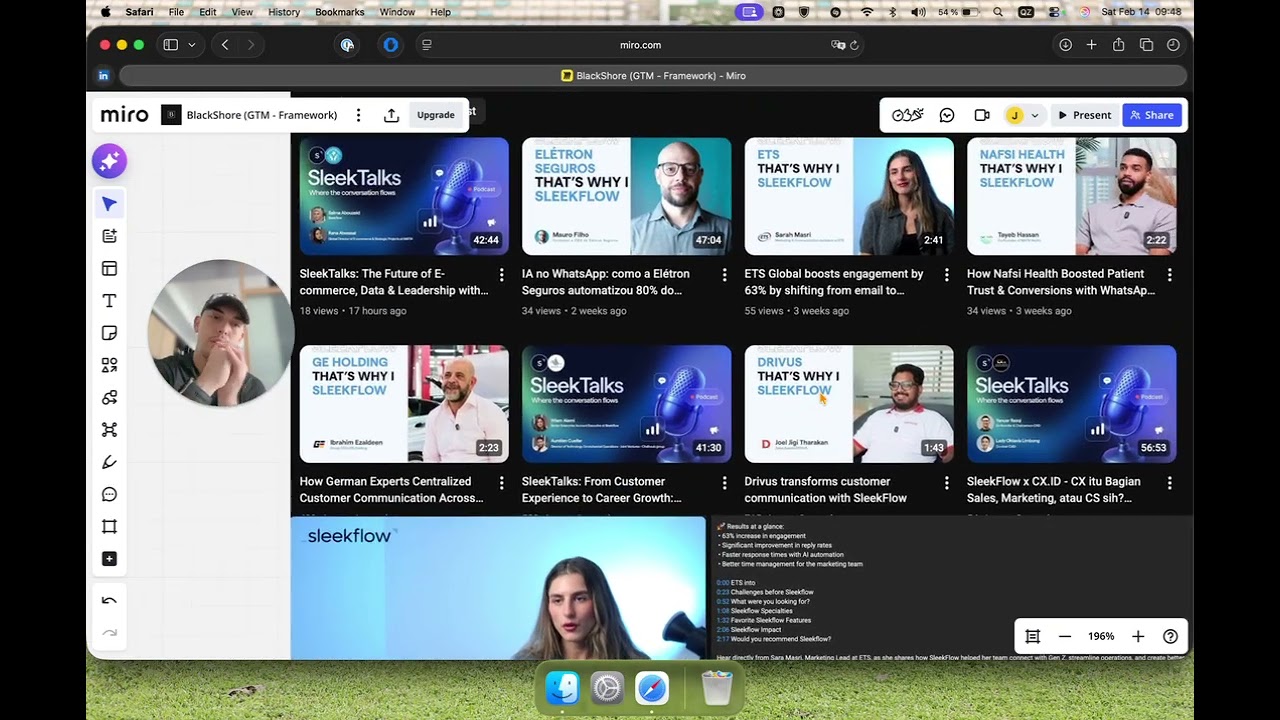Click the BlackShore (GTM - Framework) board title
The width and height of the screenshot is (1280, 720).
(262, 115)
